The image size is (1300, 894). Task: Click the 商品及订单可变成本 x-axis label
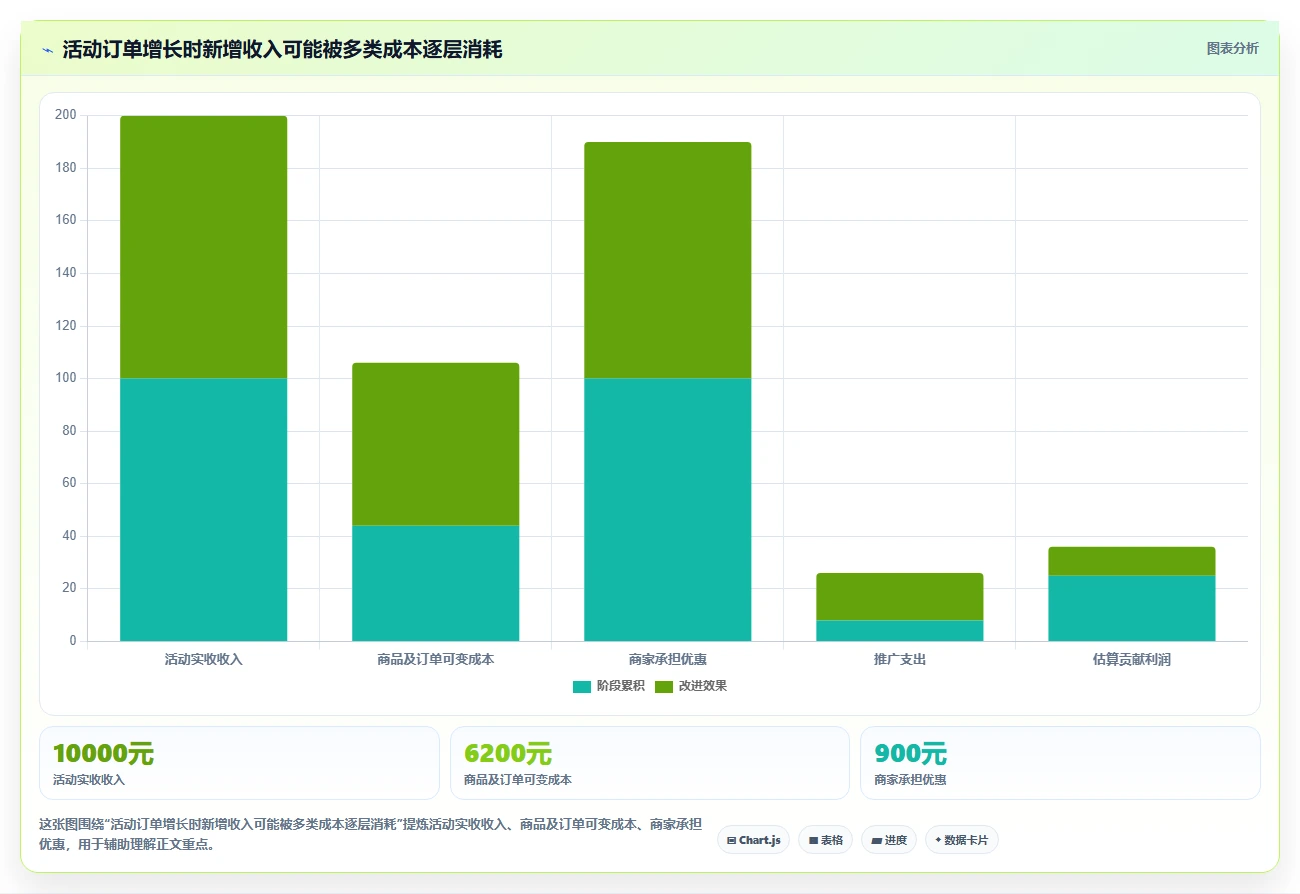click(x=435, y=660)
